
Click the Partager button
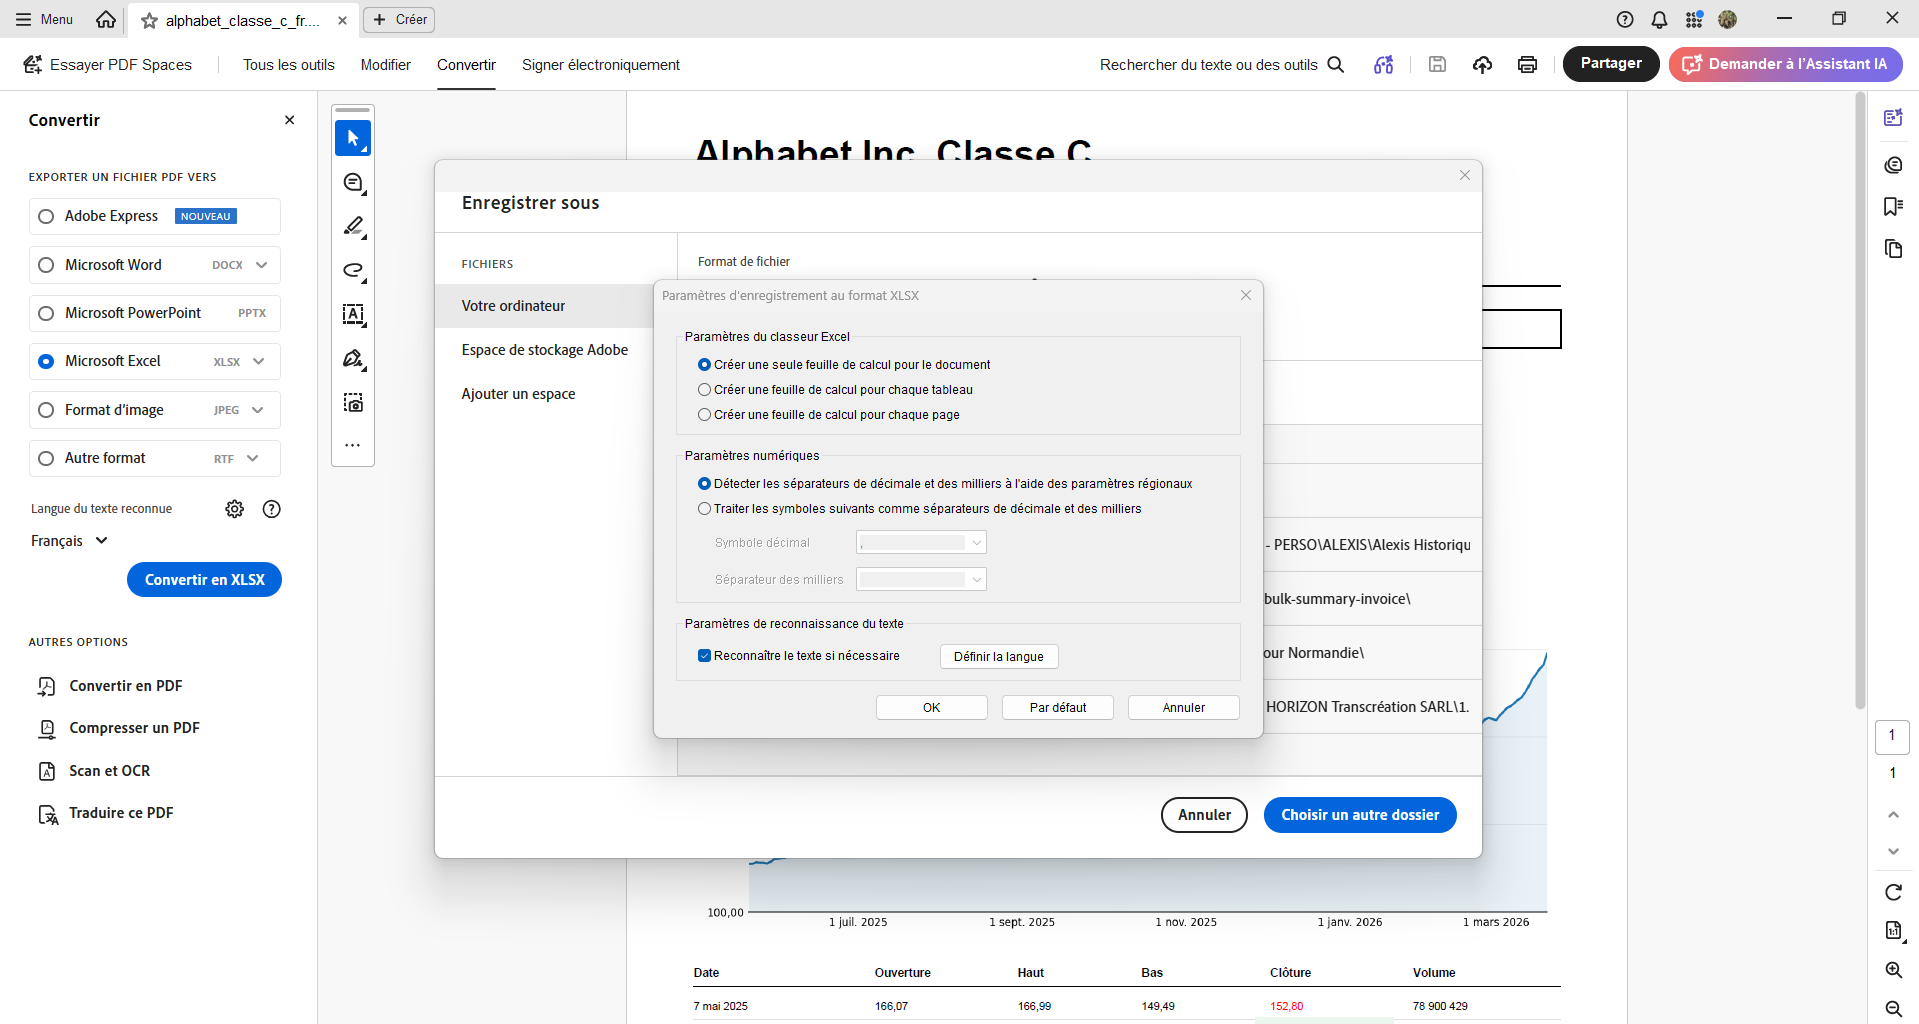tap(1611, 64)
